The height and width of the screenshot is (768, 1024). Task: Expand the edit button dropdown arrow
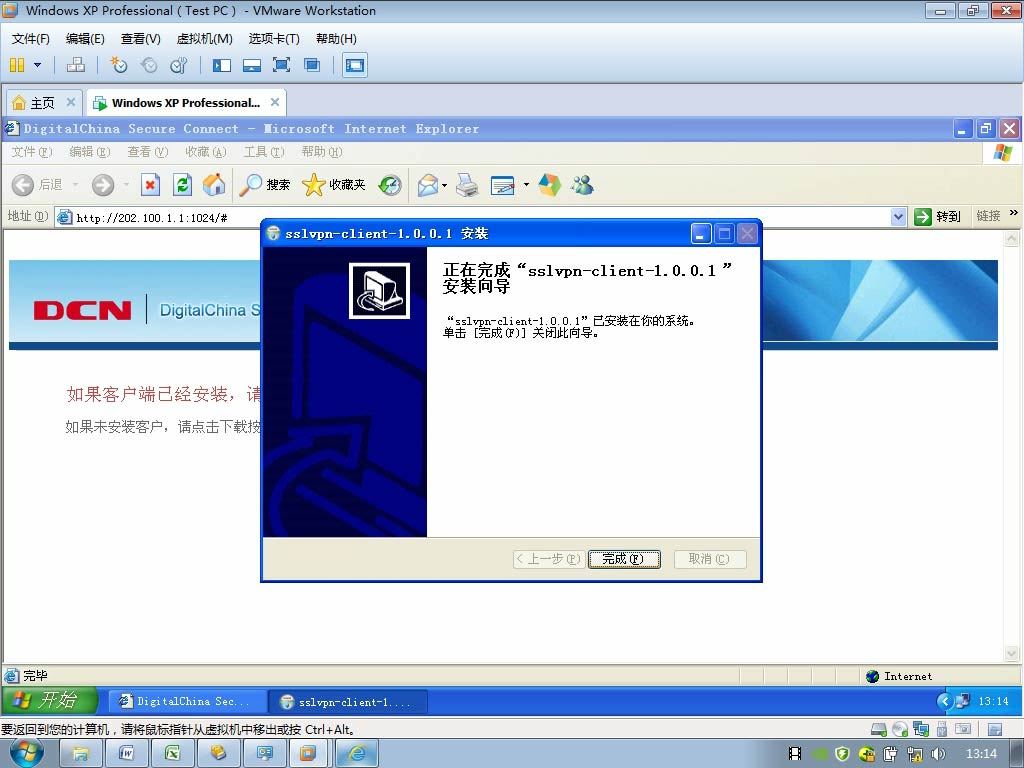coord(526,185)
